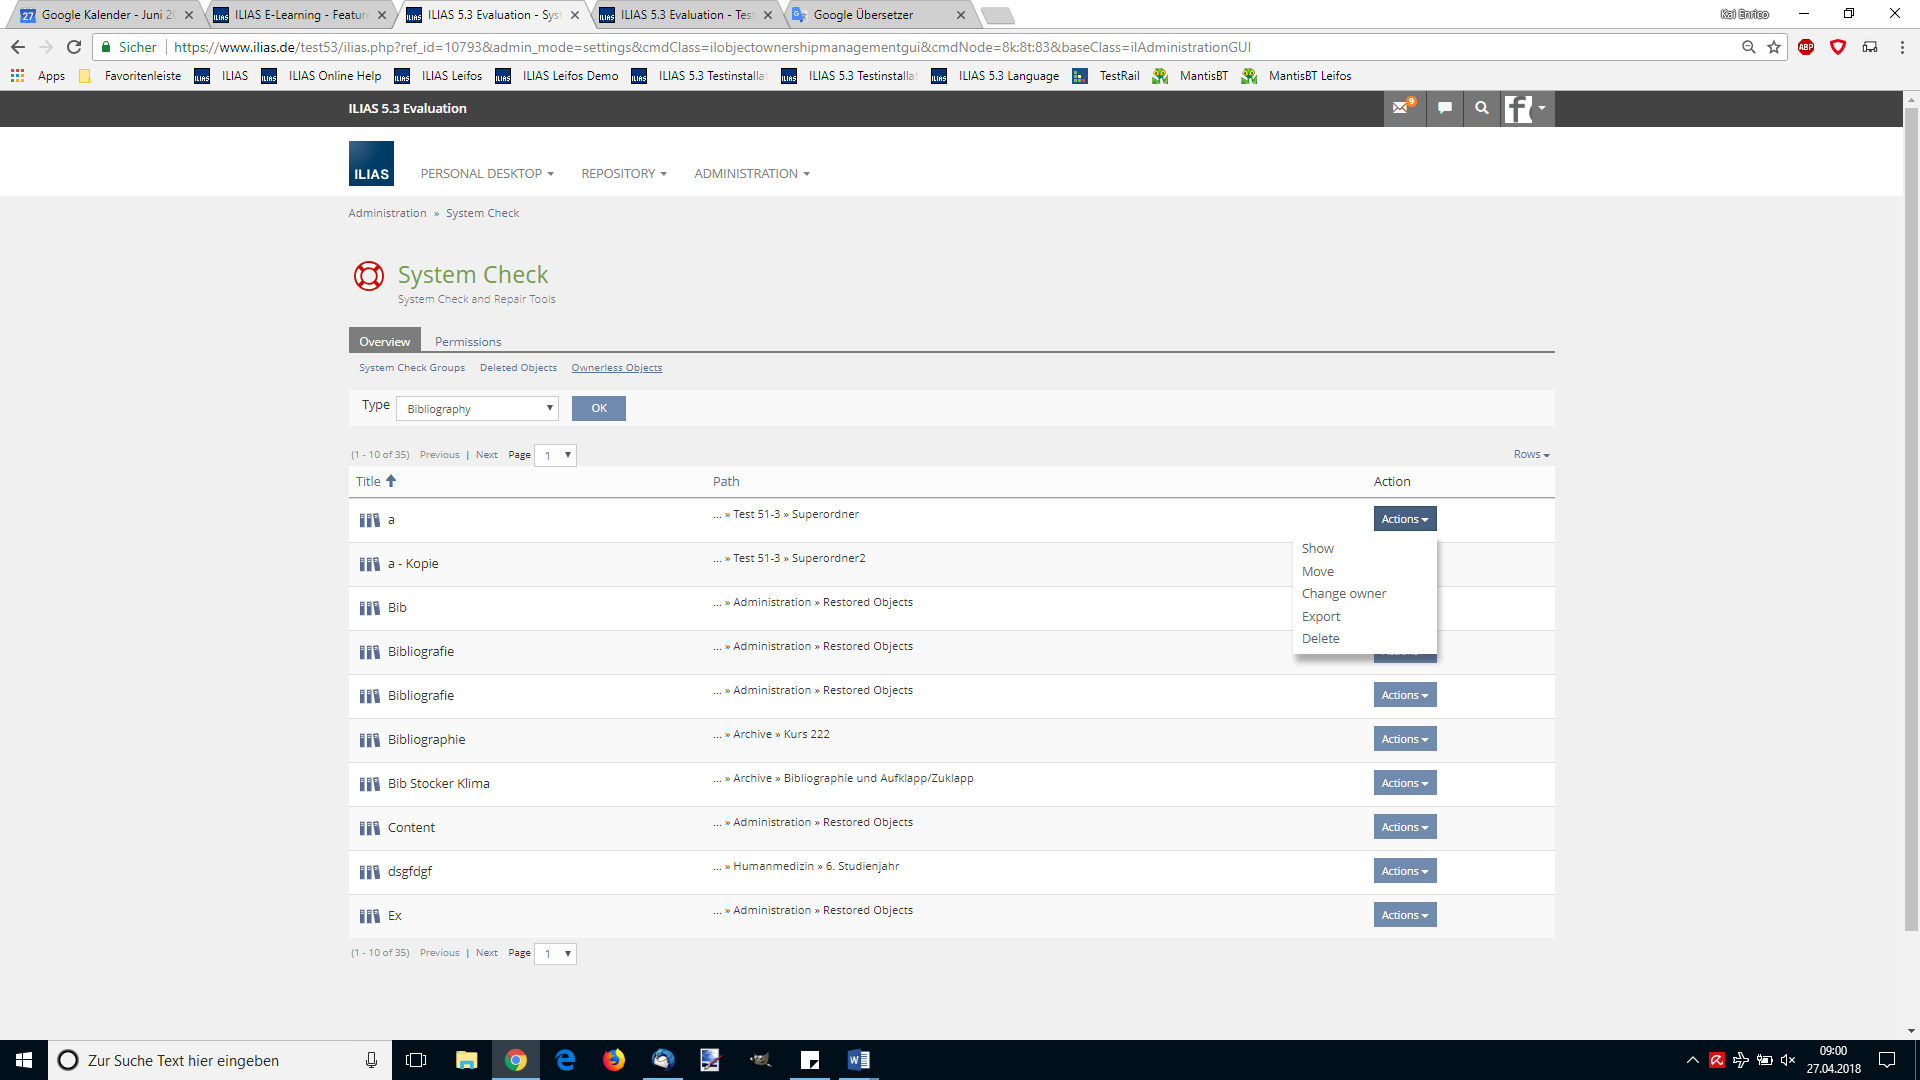
Task: Choose Change owner from actions menu
Action: [1343, 594]
